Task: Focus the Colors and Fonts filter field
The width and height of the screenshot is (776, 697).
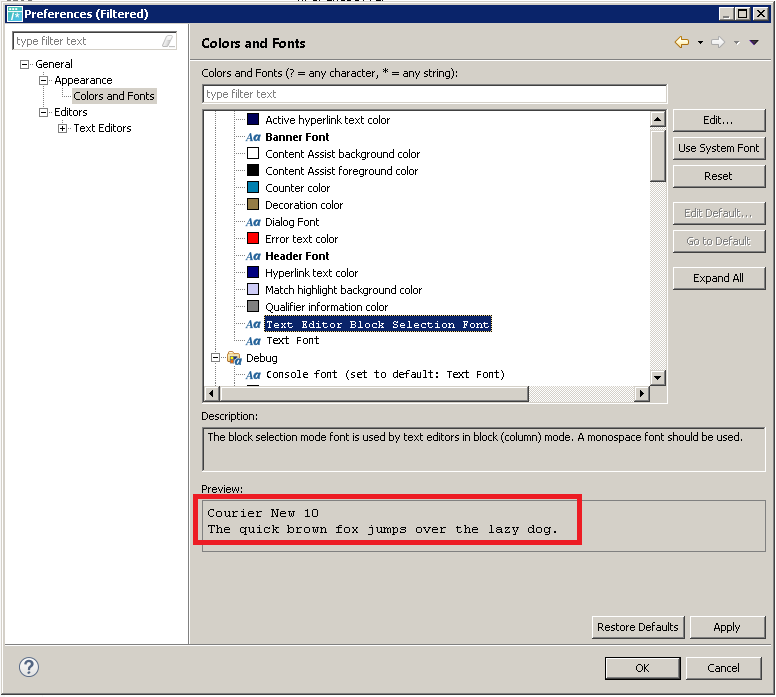Action: click(434, 94)
